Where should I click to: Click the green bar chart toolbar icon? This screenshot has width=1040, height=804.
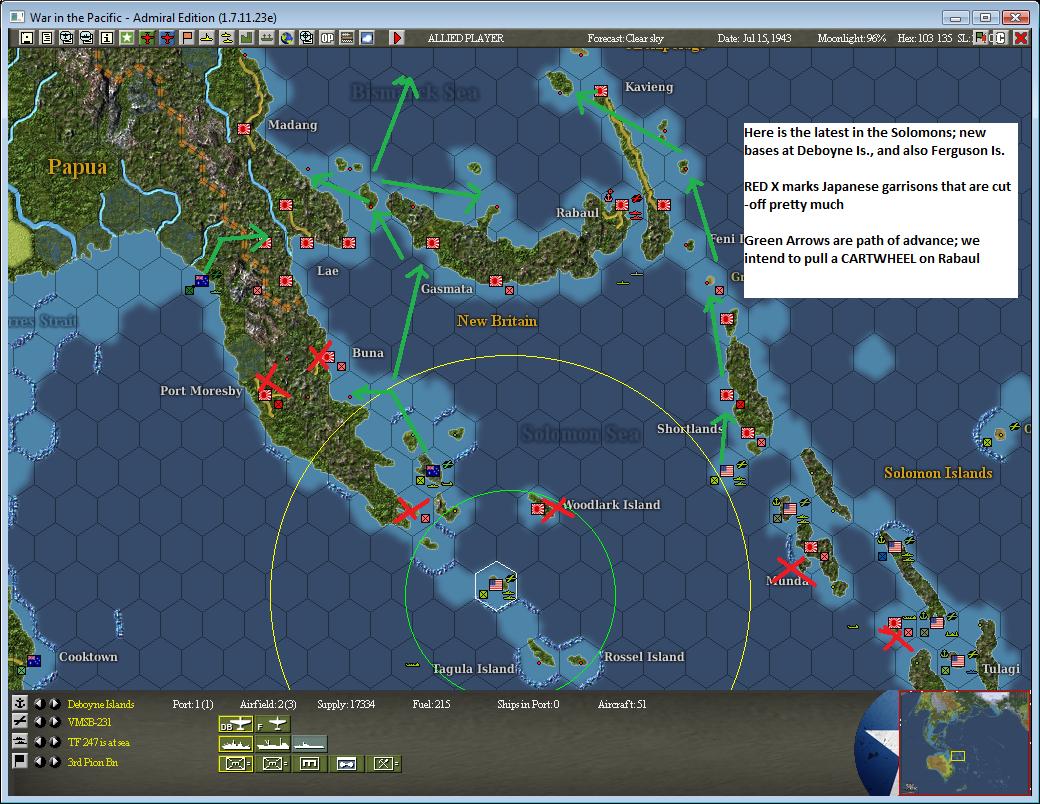tap(247, 38)
